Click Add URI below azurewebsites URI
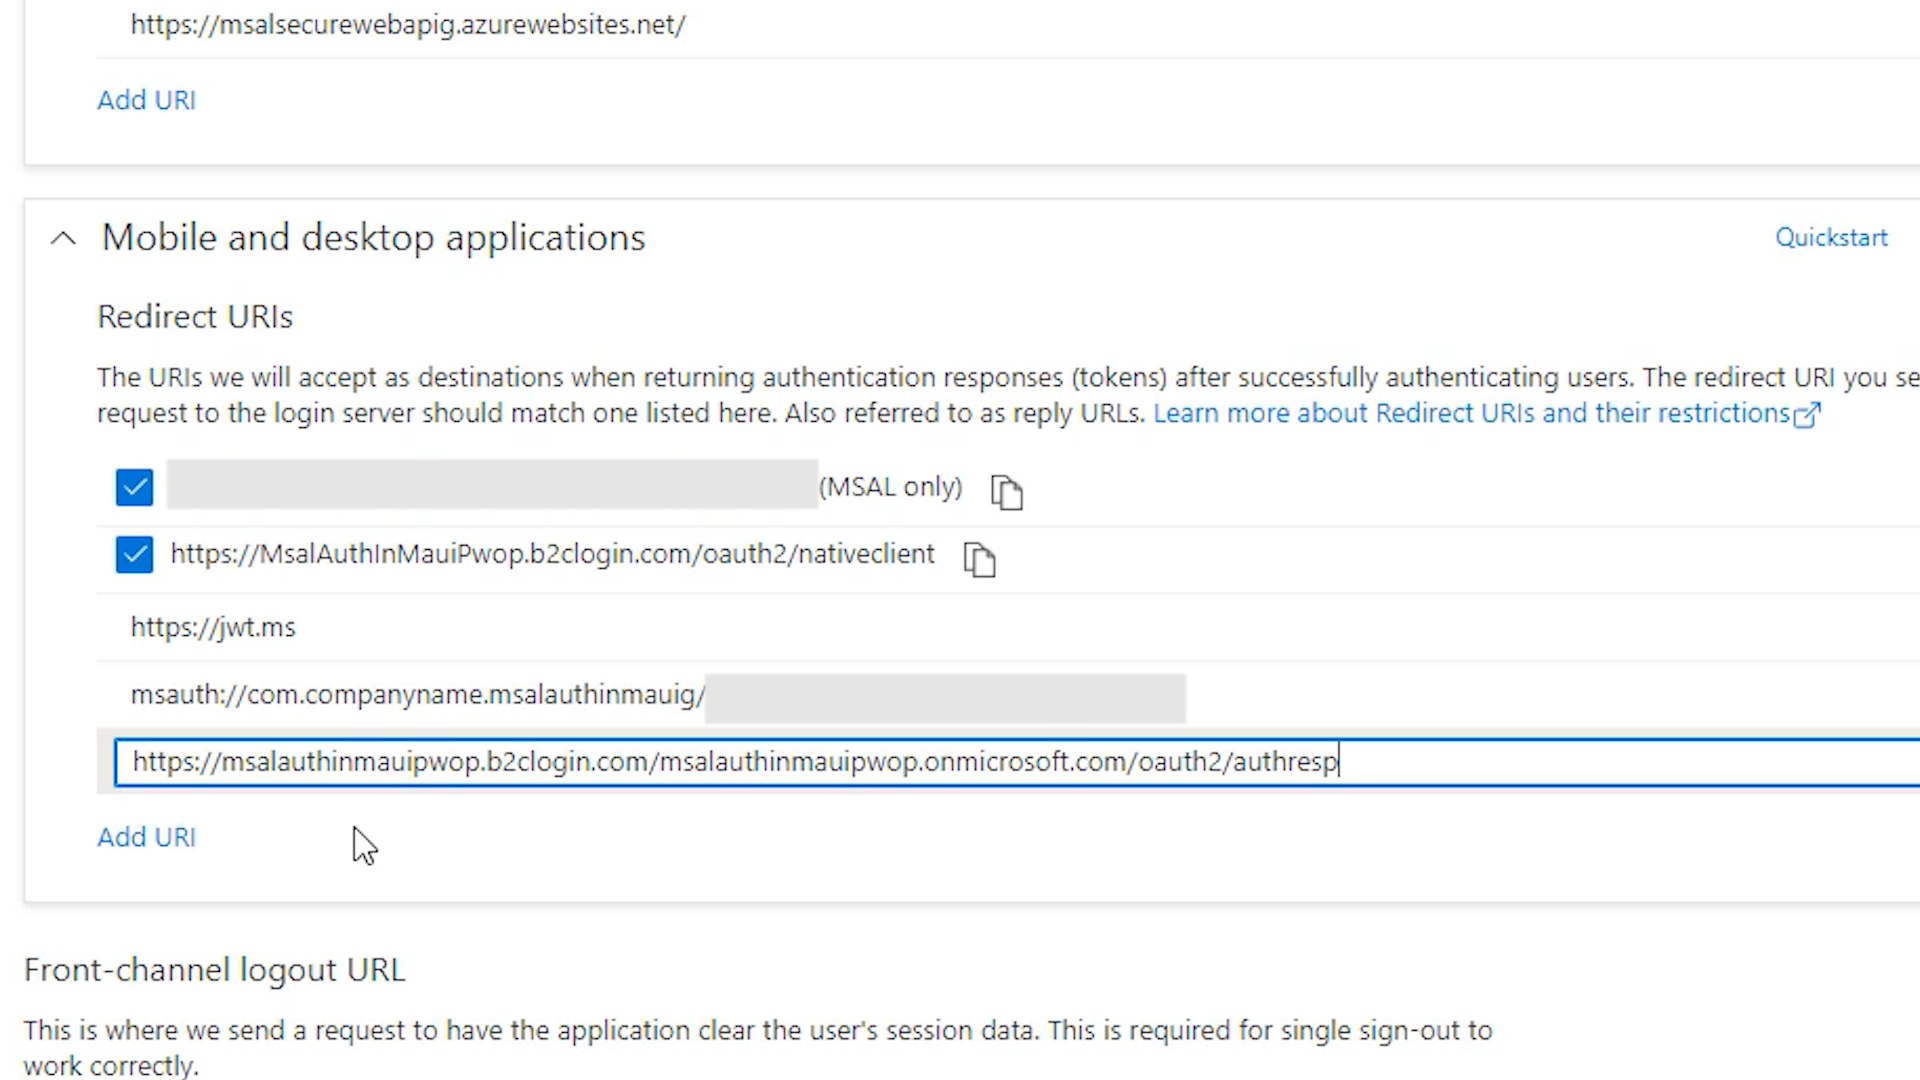The height and width of the screenshot is (1080, 1920). click(146, 100)
